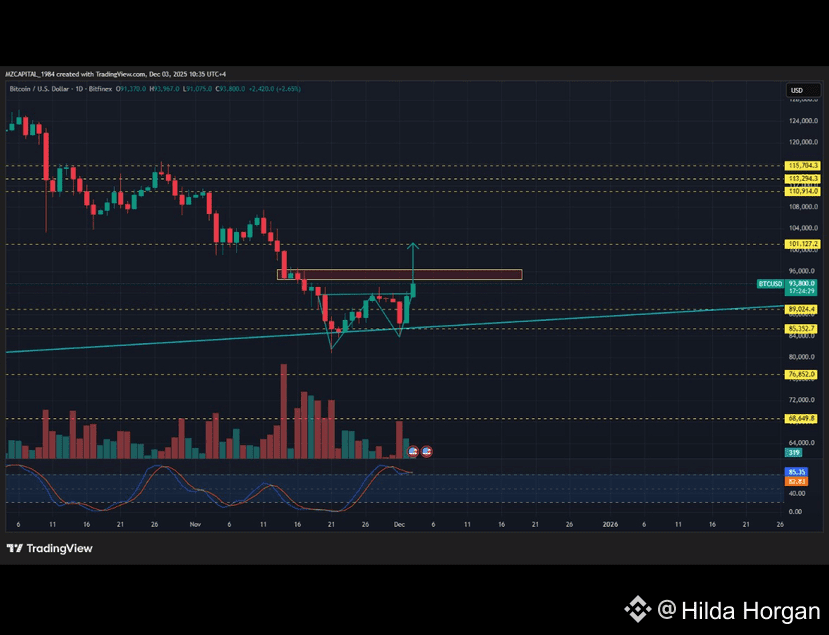Screen dimensions: 829x635
Task: Select the 89,024.4 horizontal level label
Action: click(x=802, y=309)
